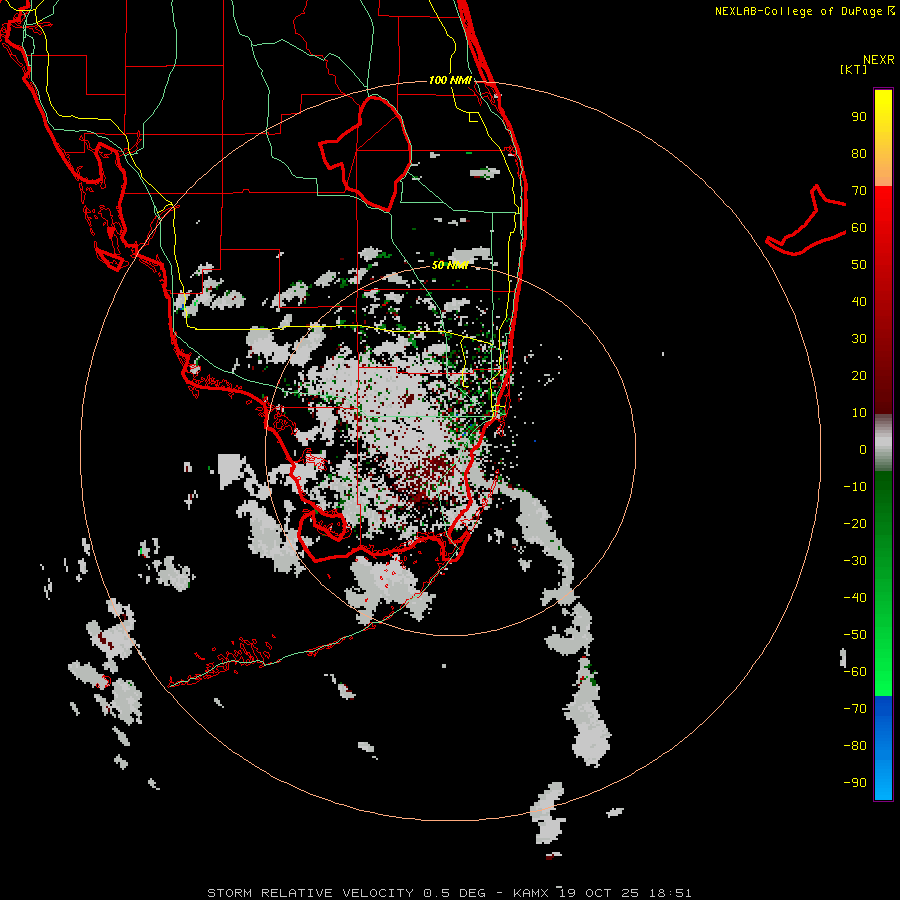Click the -80 value on velocity scale
Image resolution: width=900 pixels, height=900 pixels.
point(855,746)
